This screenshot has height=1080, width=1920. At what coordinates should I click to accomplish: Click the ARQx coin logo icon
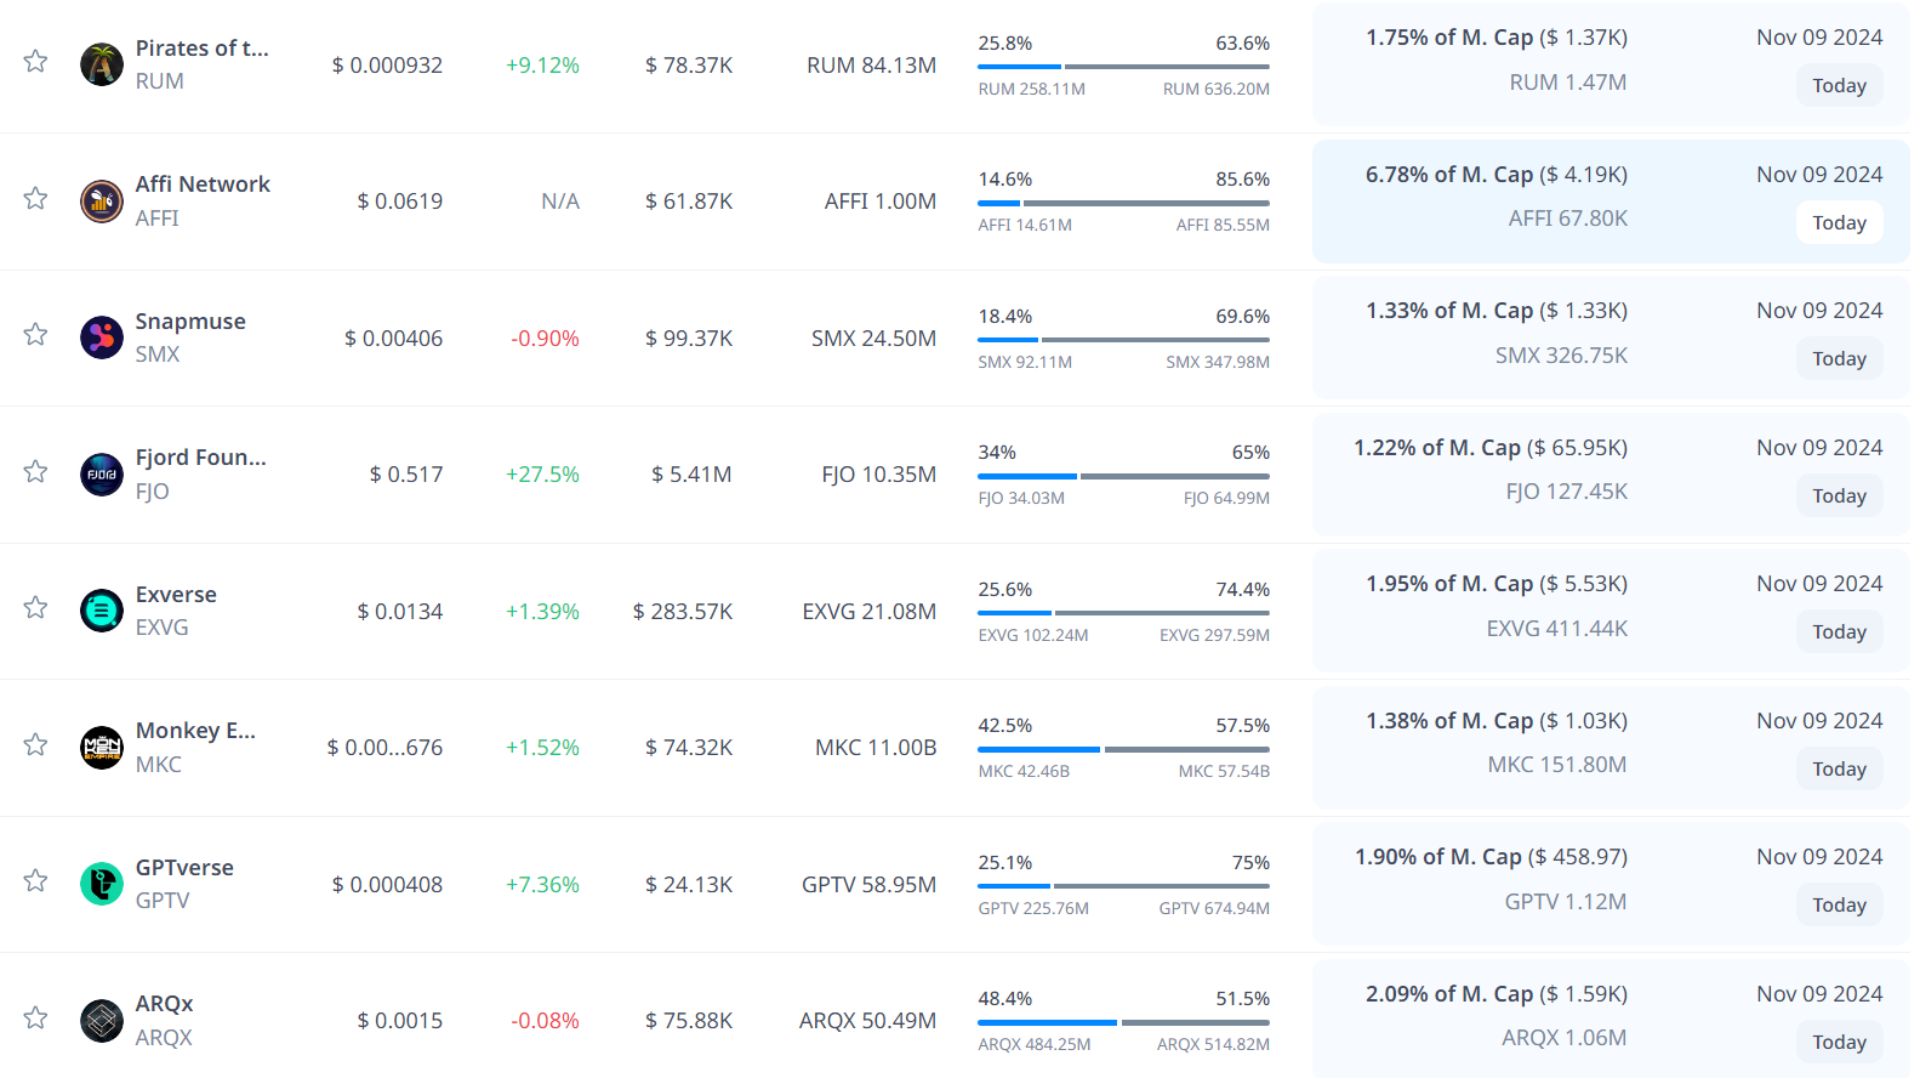click(101, 1020)
